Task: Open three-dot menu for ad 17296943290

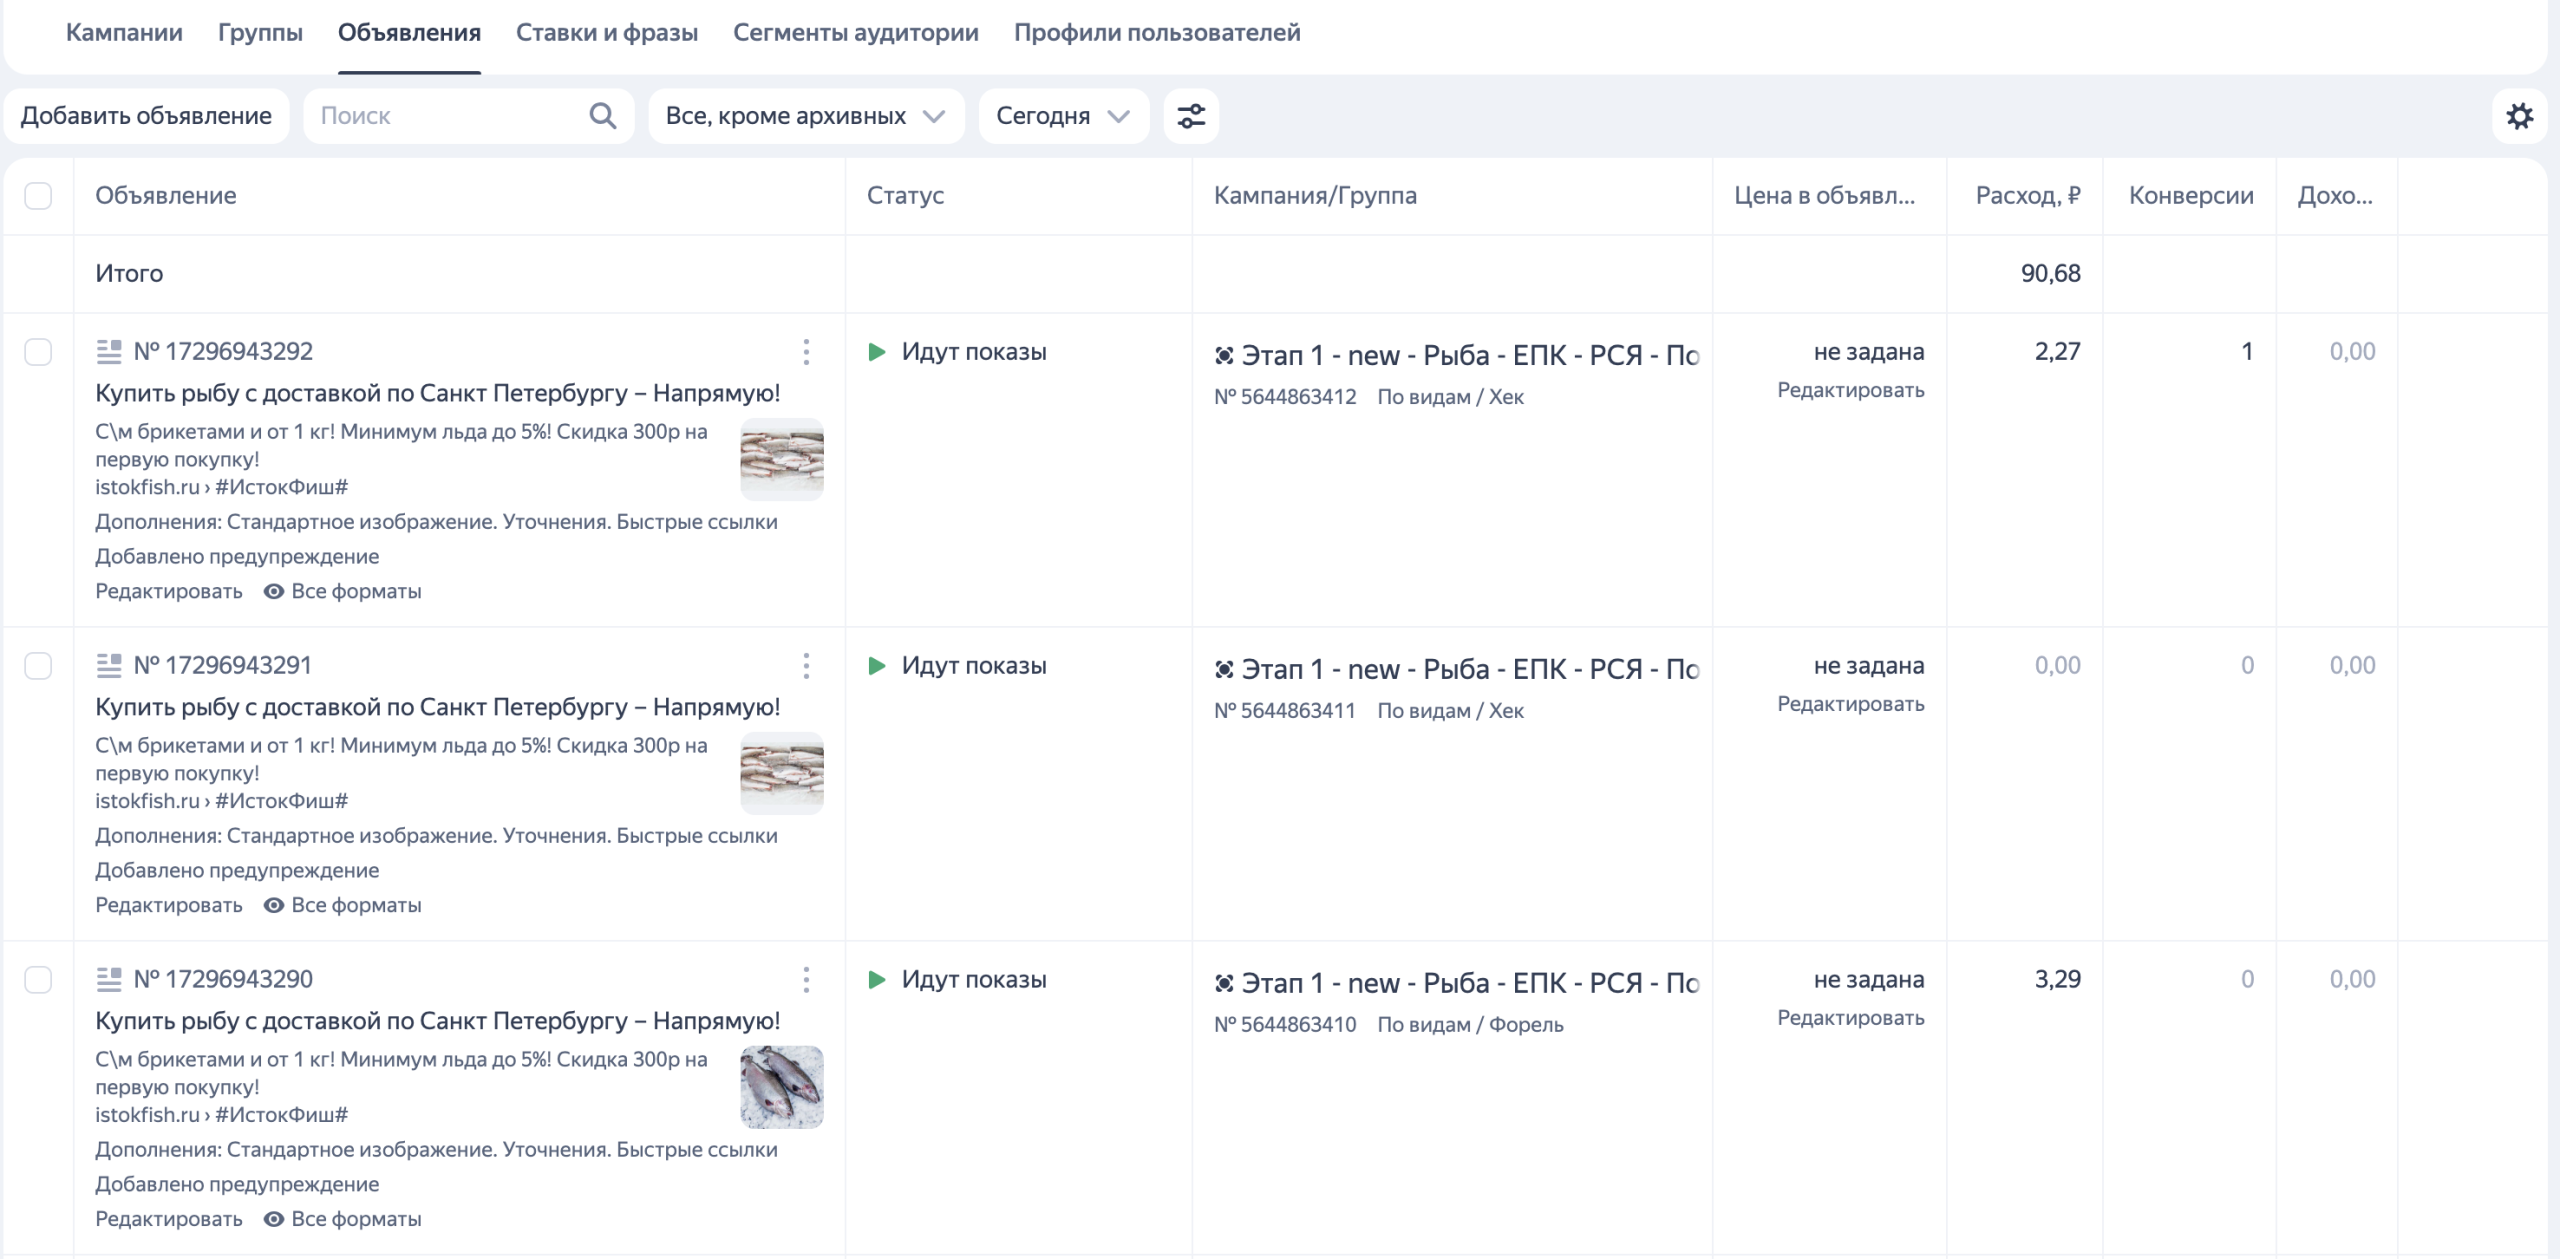Action: [x=806, y=980]
